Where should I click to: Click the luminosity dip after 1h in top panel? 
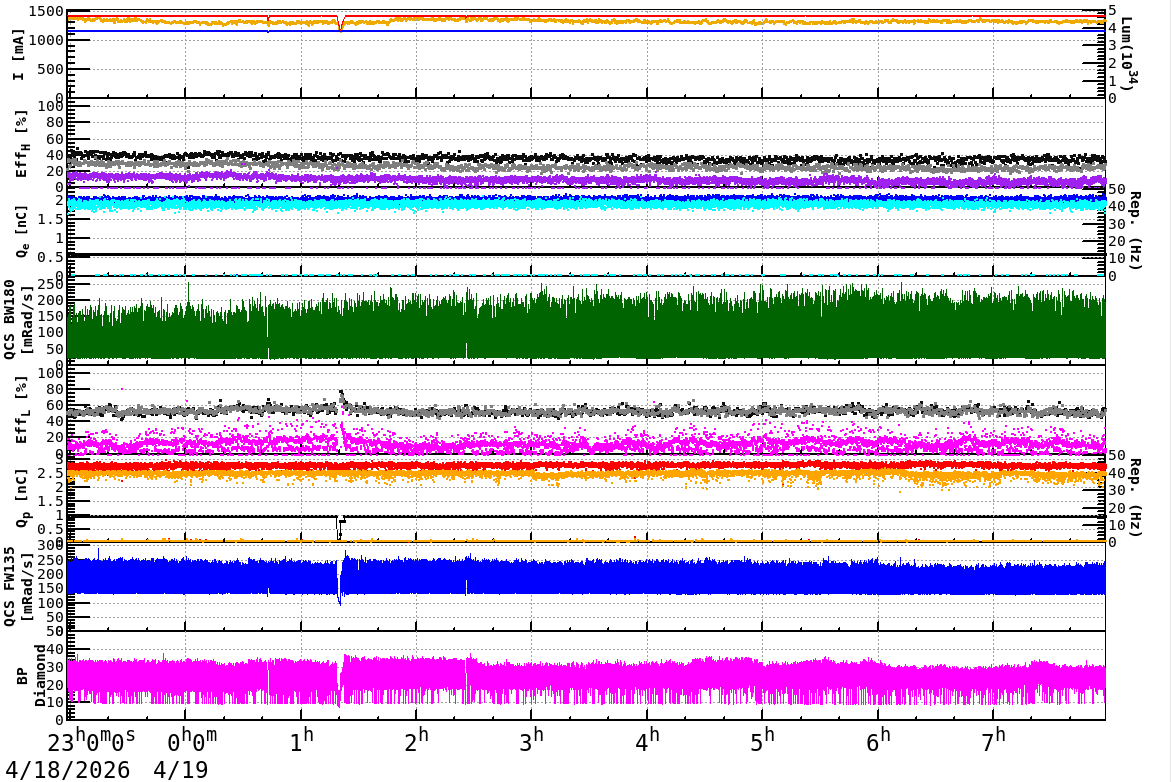(x=341, y=24)
